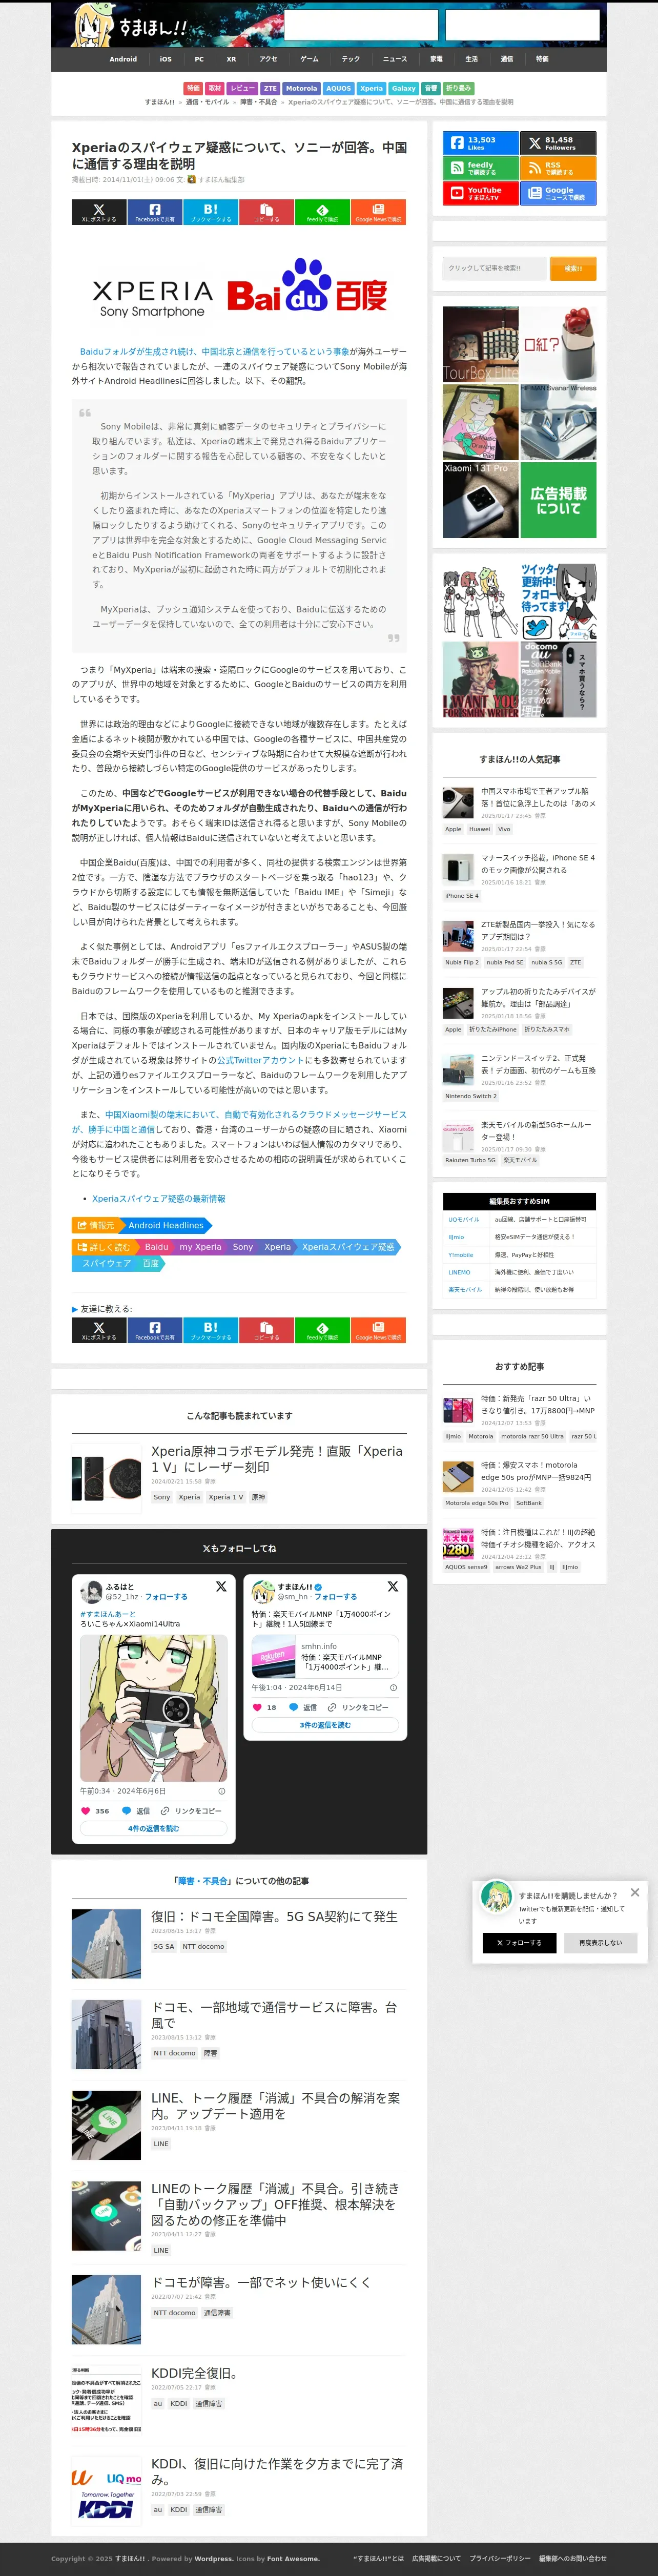Open 広告掲載について sidebar banner
Viewport: 658px width, 2576px height.
tap(558, 500)
